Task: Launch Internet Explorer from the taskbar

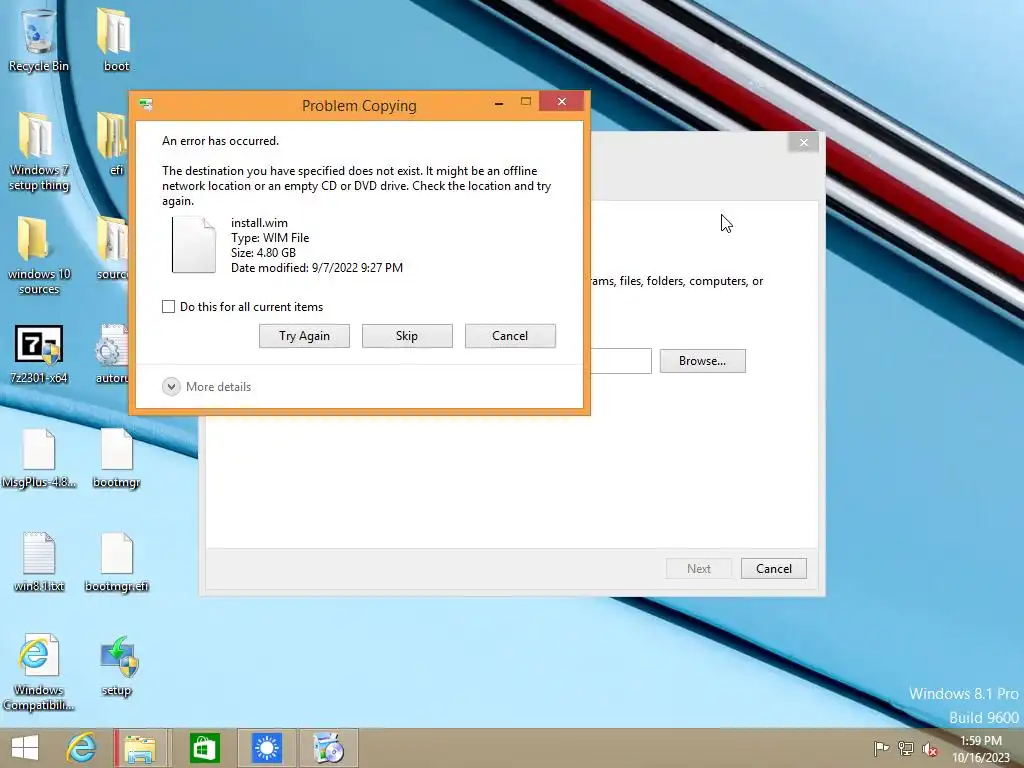Action: coord(81,748)
